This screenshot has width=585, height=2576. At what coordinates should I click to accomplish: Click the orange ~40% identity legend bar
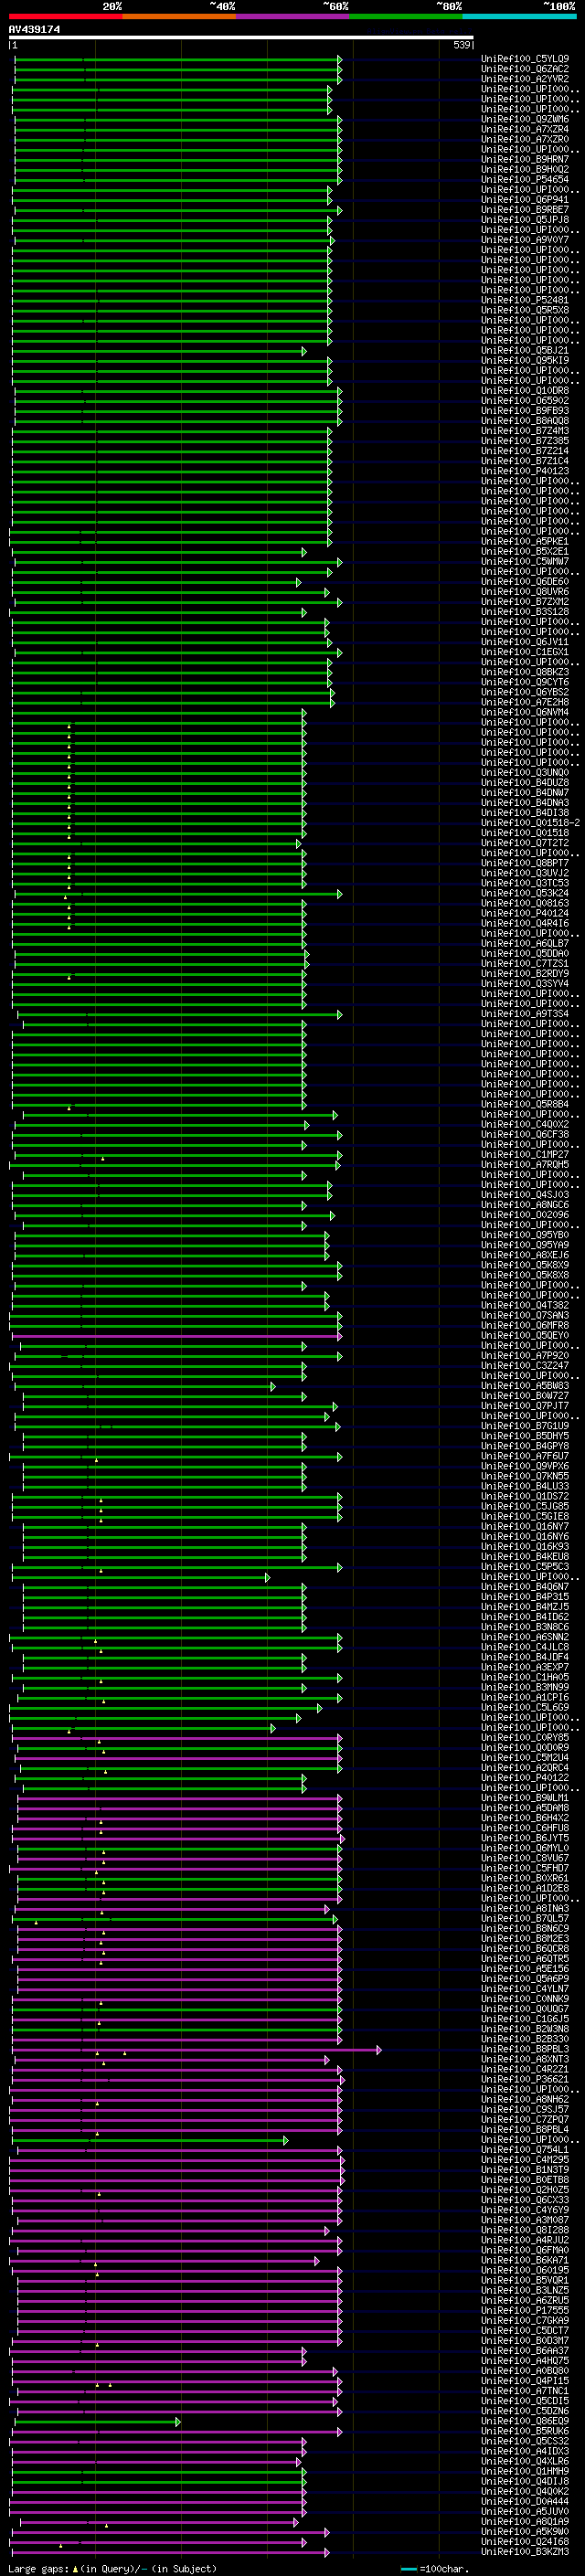tap(179, 16)
